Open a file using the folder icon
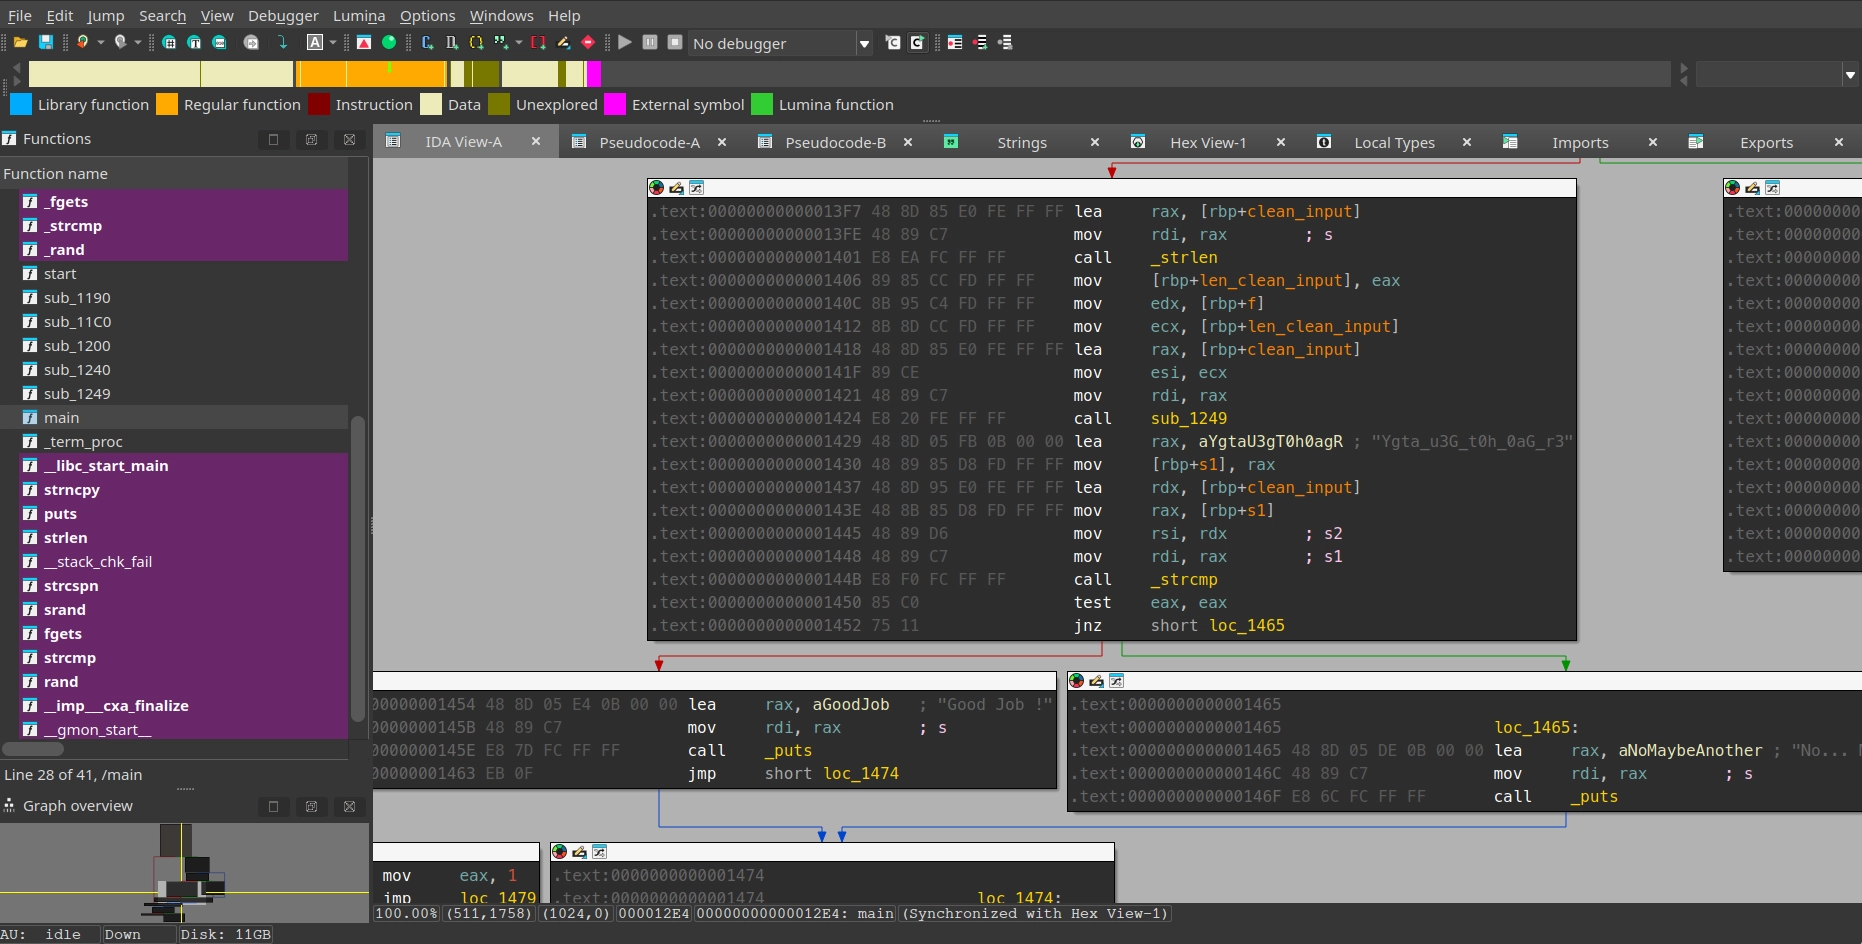The height and width of the screenshot is (944, 1862). click(x=20, y=43)
